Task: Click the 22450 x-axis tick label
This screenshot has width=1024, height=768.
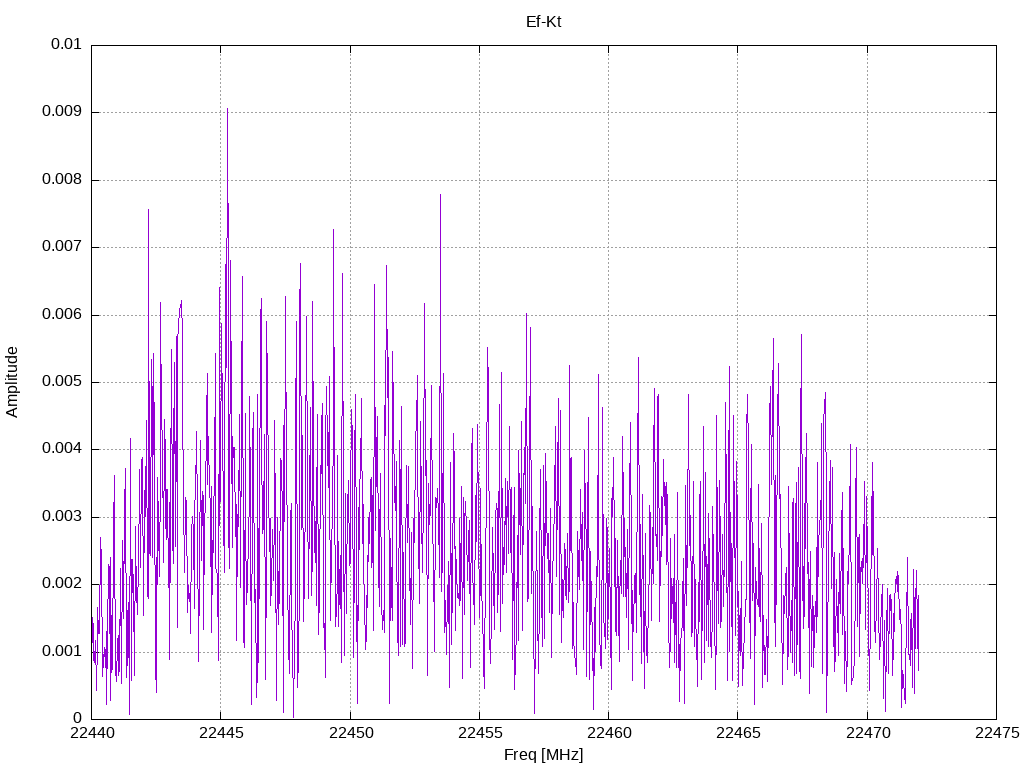Action: pos(351,733)
